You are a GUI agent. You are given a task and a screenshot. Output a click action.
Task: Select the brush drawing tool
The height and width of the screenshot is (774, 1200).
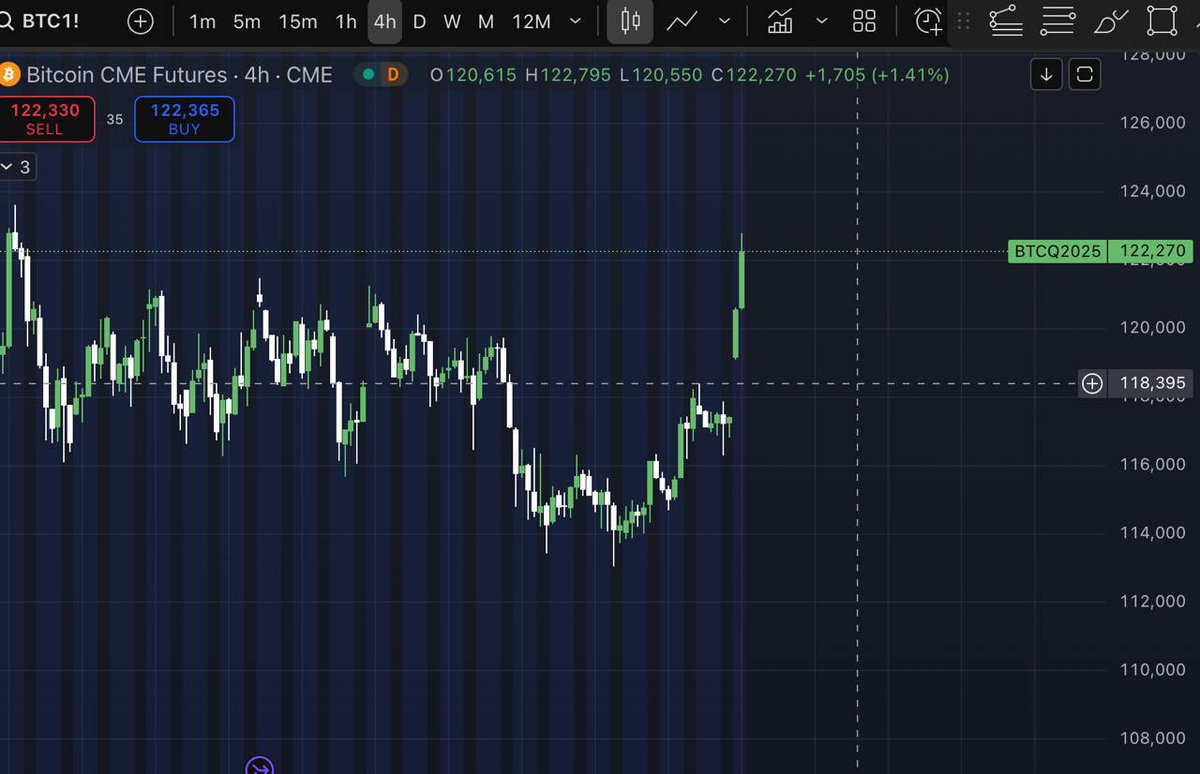(x=1112, y=21)
